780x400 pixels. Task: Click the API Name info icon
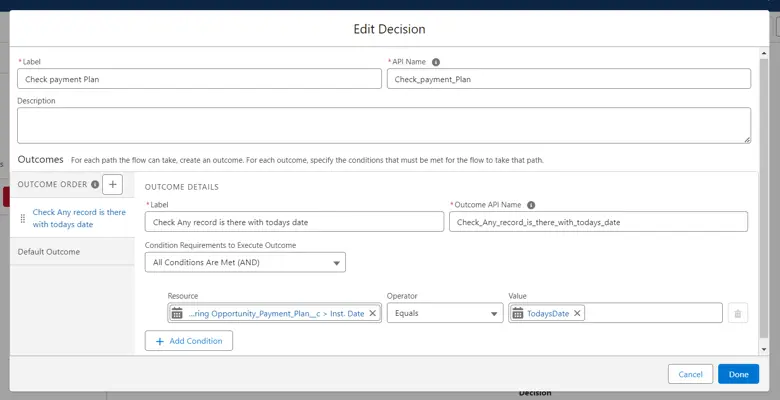coord(436,62)
